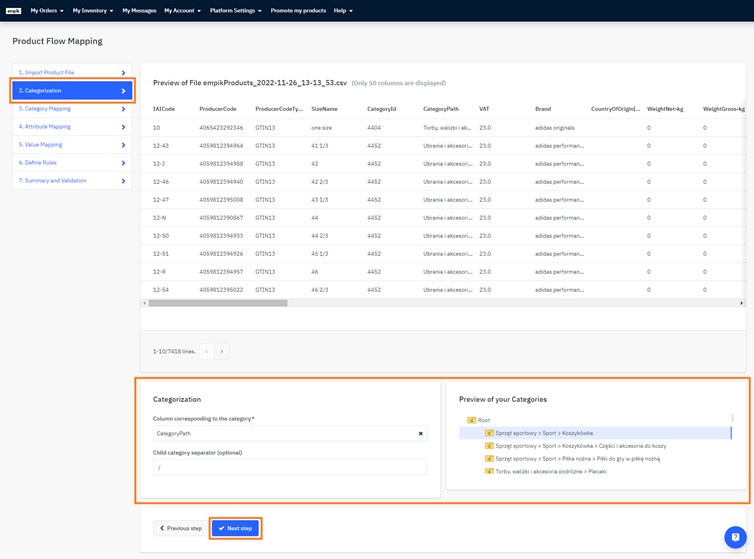The width and height of the screenshot is (754, 559).
Task: Open the Platform Settings dropdown
Action: tap(235, 11)
